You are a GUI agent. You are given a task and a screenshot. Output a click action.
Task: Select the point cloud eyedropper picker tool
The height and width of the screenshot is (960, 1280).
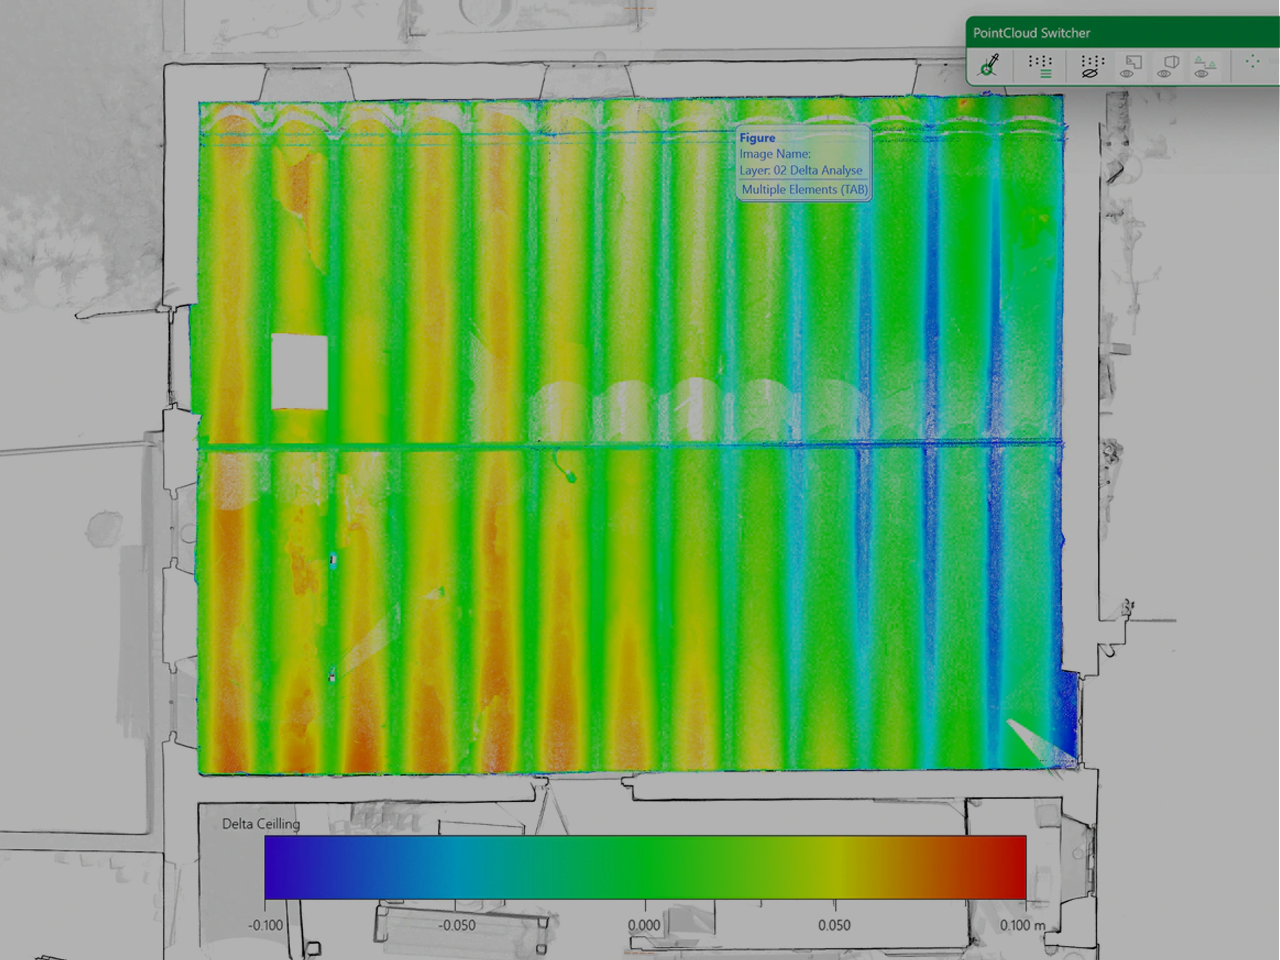tap(989, 66)
